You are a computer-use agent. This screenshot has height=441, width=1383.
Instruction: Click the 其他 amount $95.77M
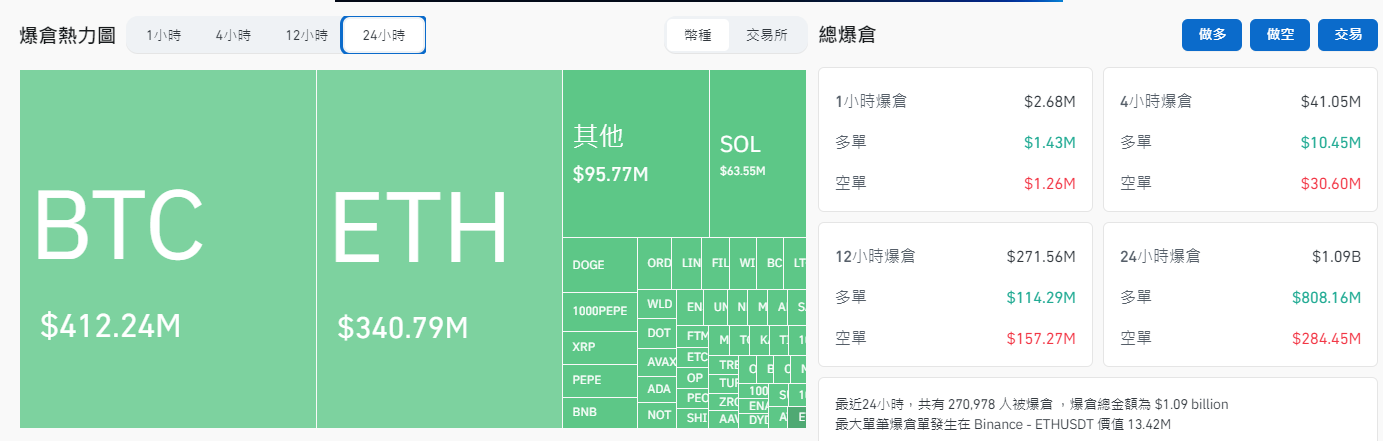610,174
